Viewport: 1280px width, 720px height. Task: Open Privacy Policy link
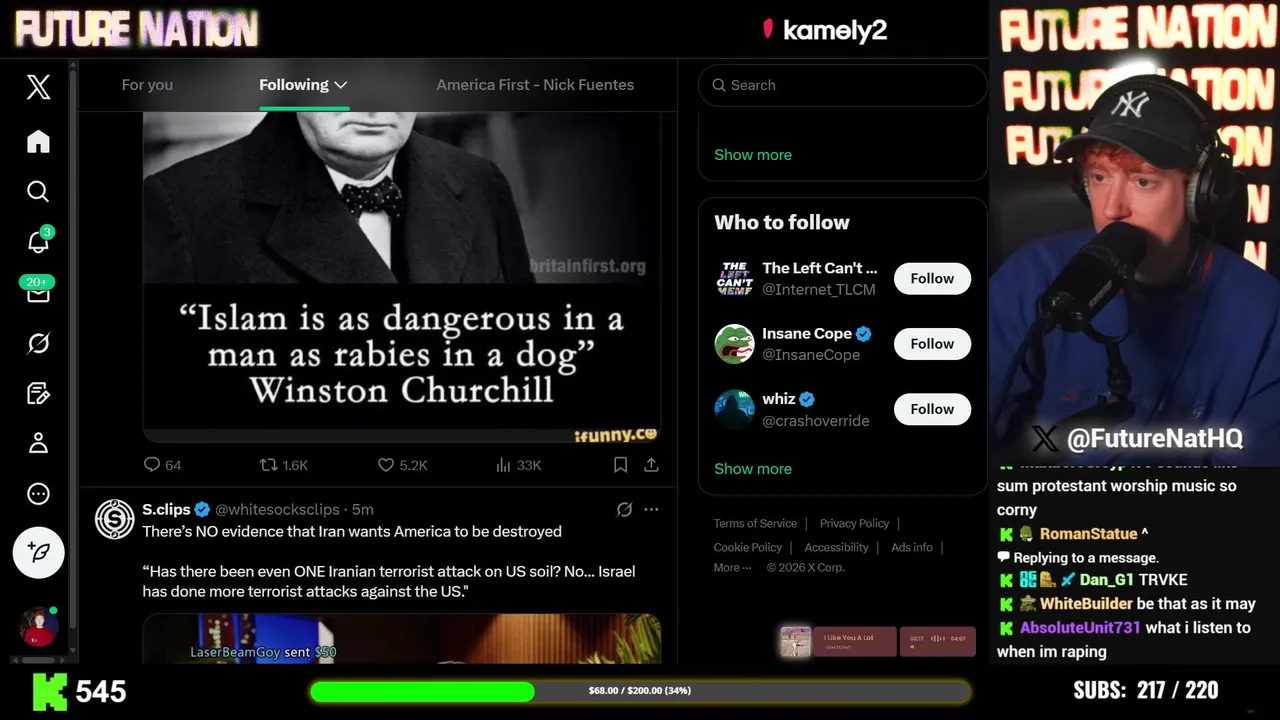click(854, 523)
